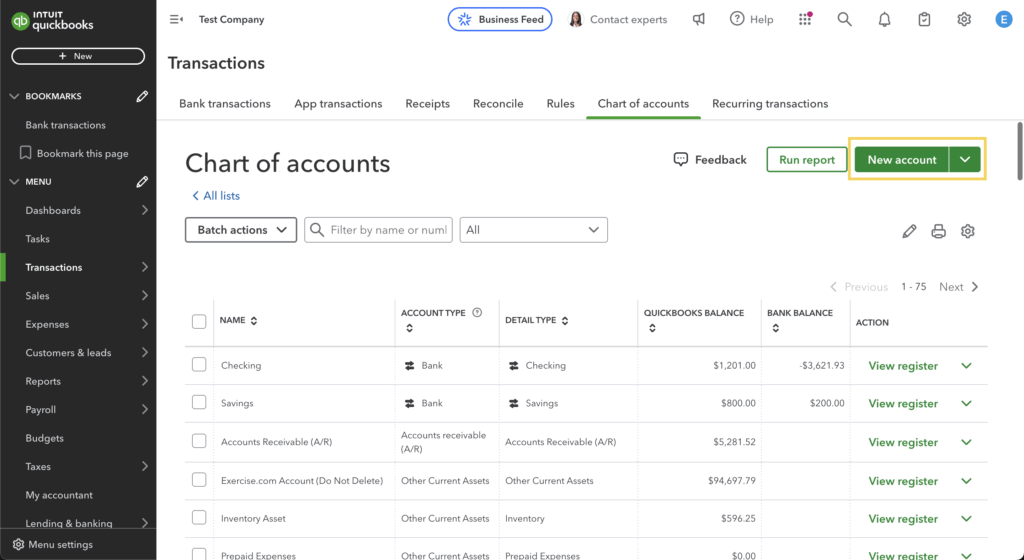
Task: Open the notifications bell
Action: 885,19
